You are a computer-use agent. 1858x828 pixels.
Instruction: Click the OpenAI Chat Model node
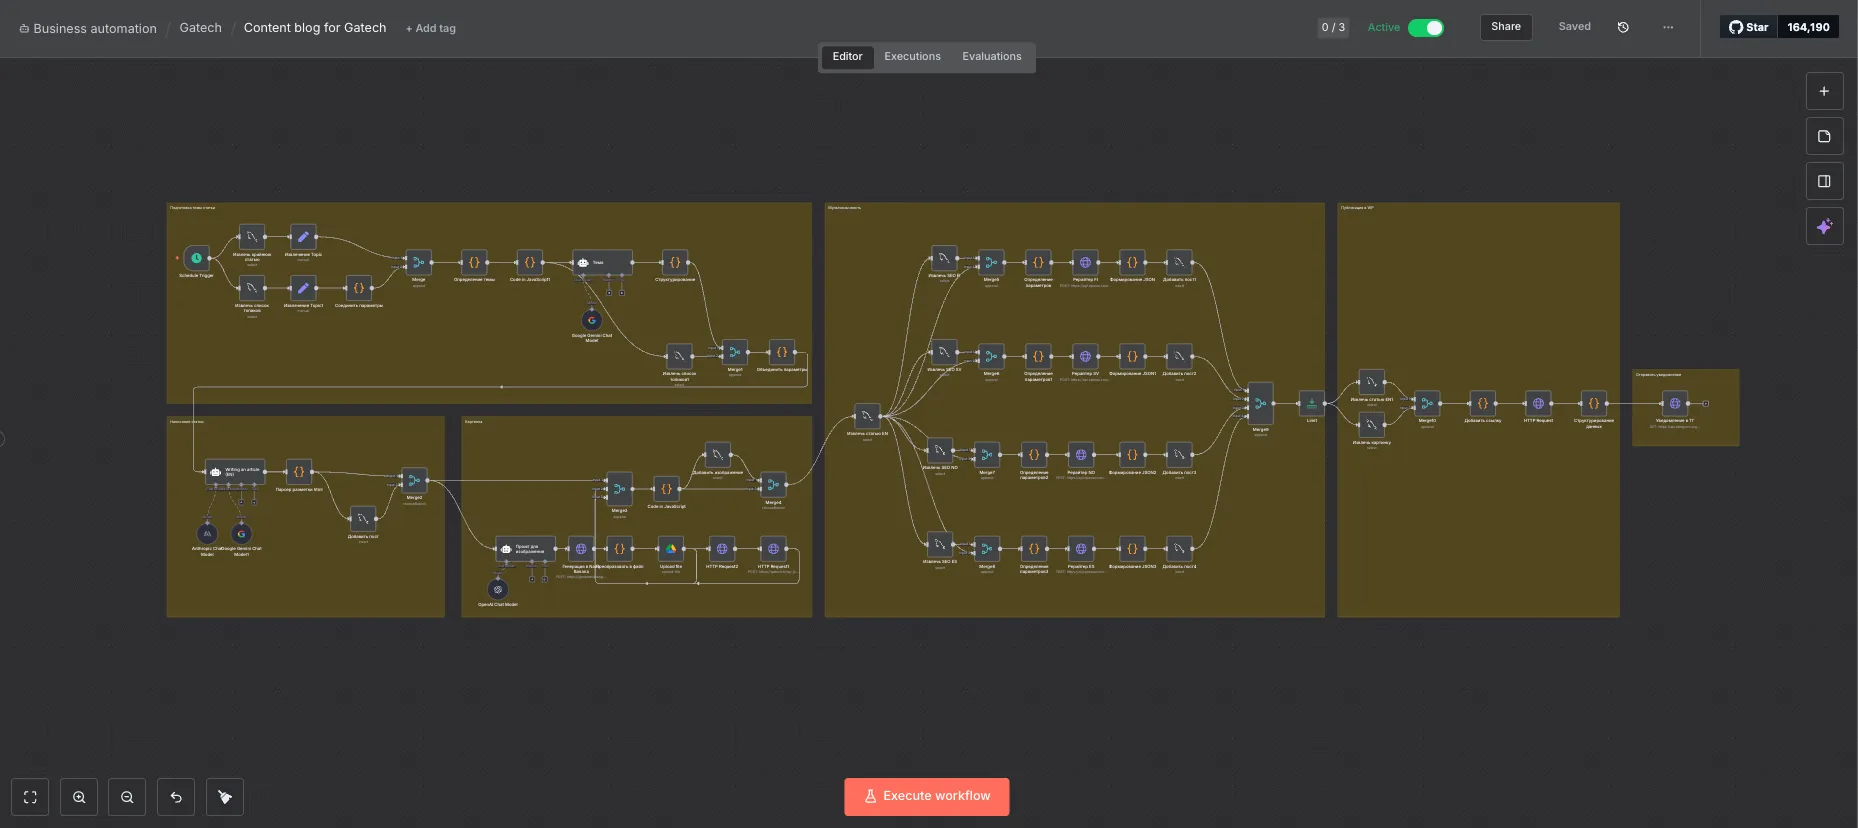coord(498,590)
